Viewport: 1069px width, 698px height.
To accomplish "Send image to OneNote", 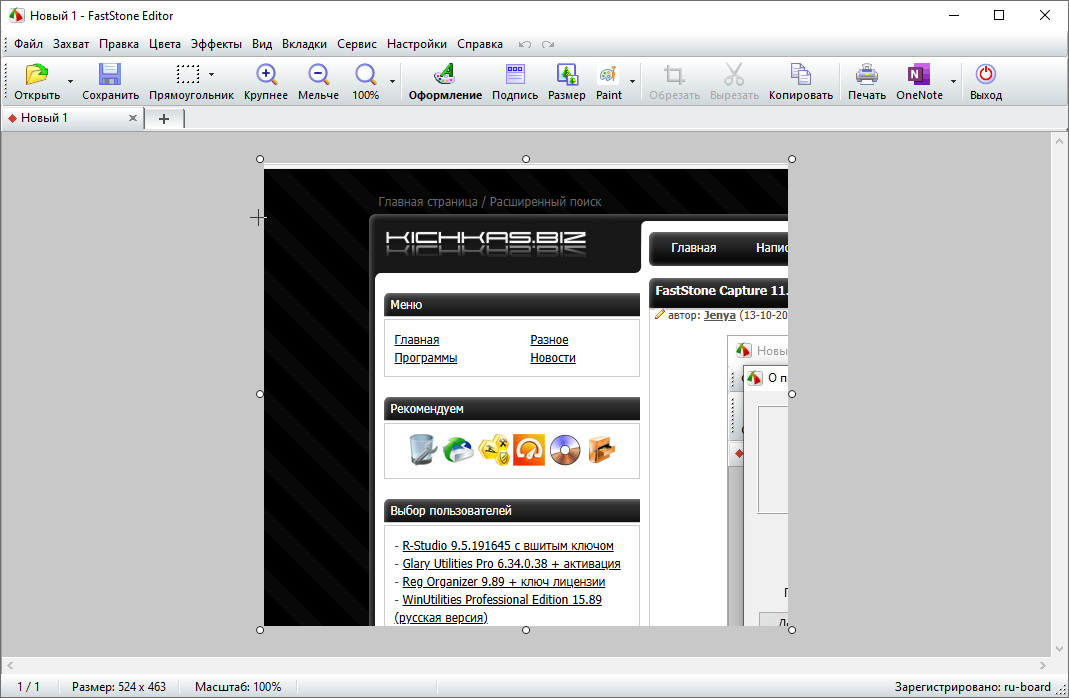I will pyautogui.click(x=919, y=76).
